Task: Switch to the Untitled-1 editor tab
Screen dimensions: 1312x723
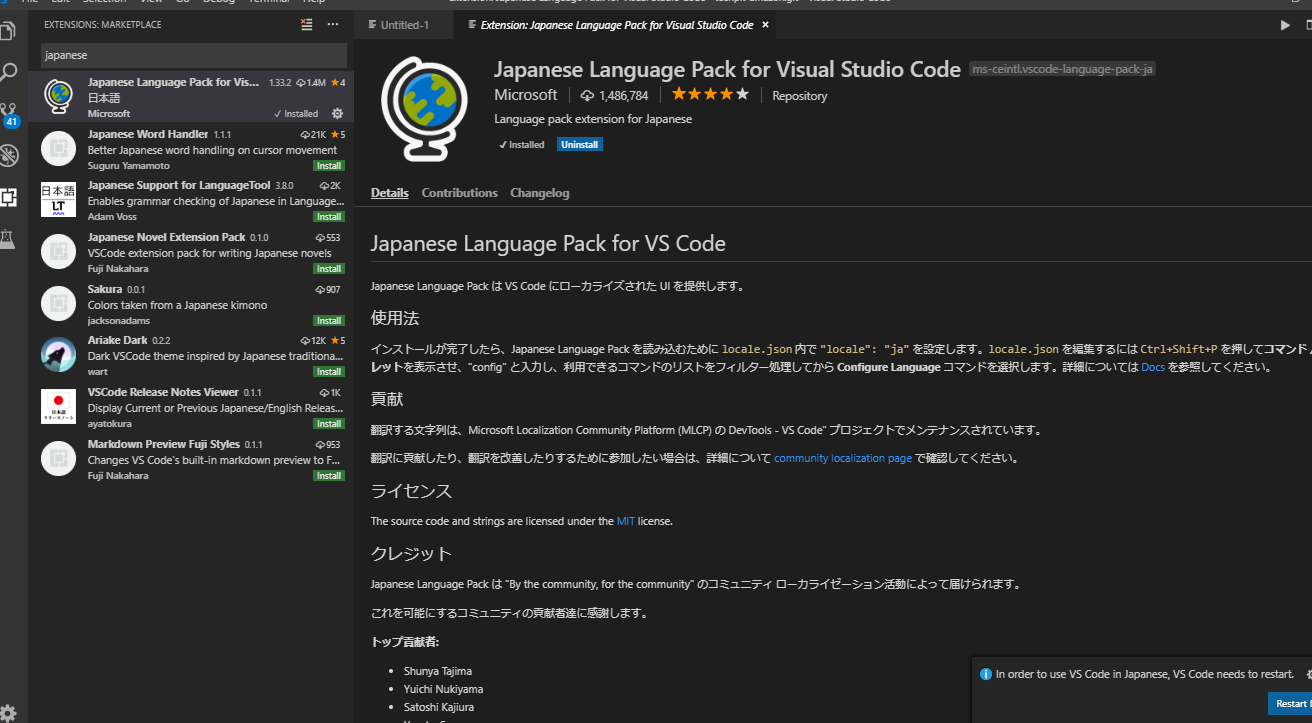Action: [404, 25]
